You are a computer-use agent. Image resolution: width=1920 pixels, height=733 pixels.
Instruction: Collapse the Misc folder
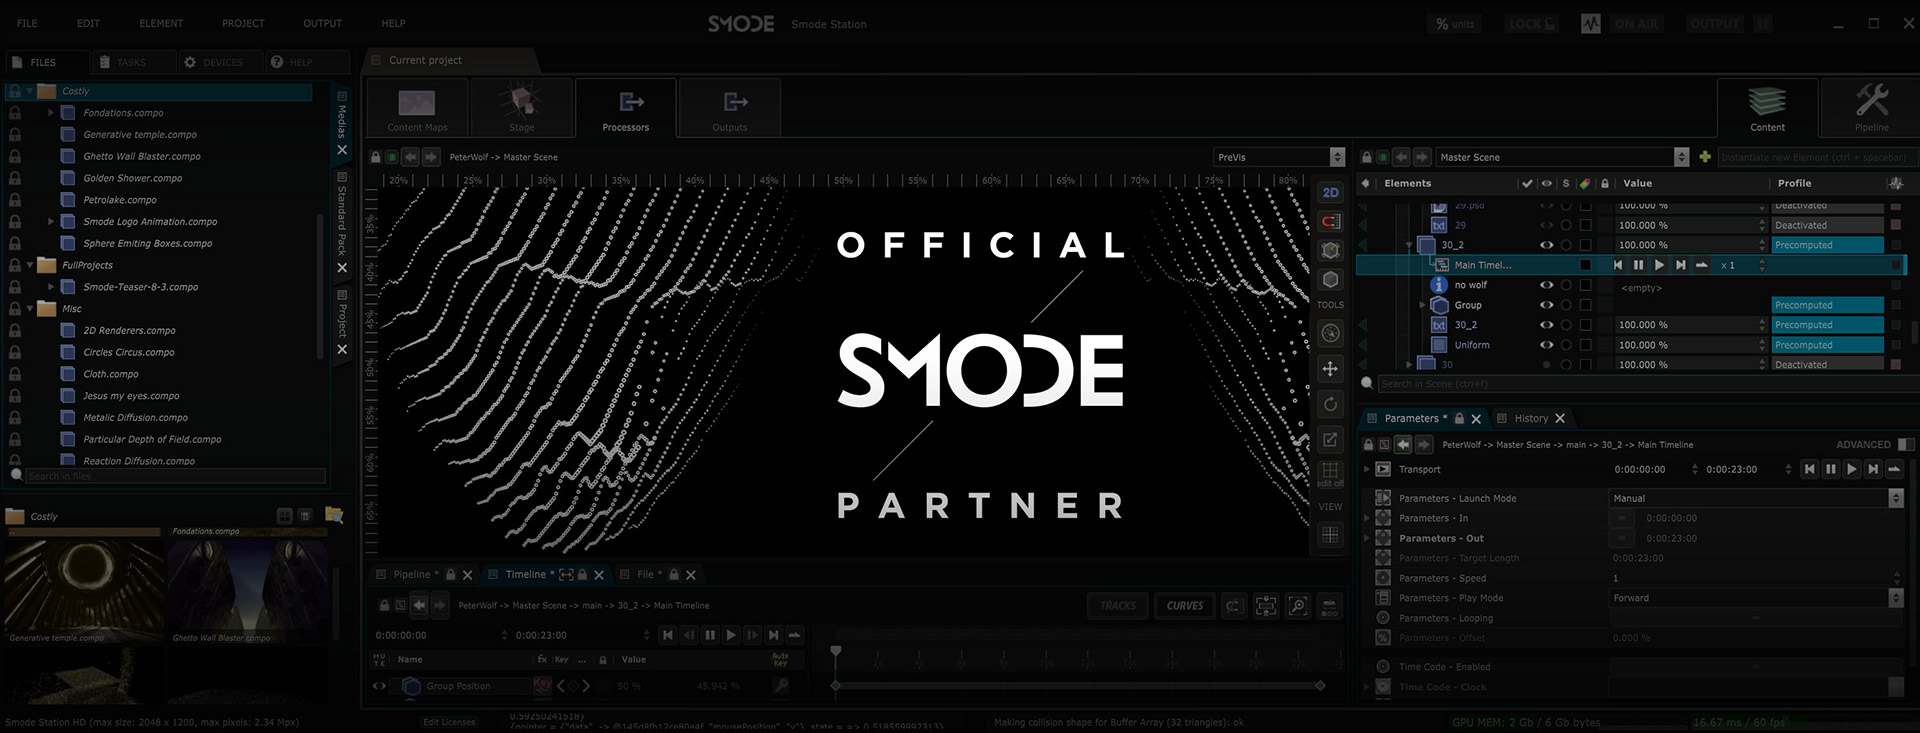(x=30, y=308)
